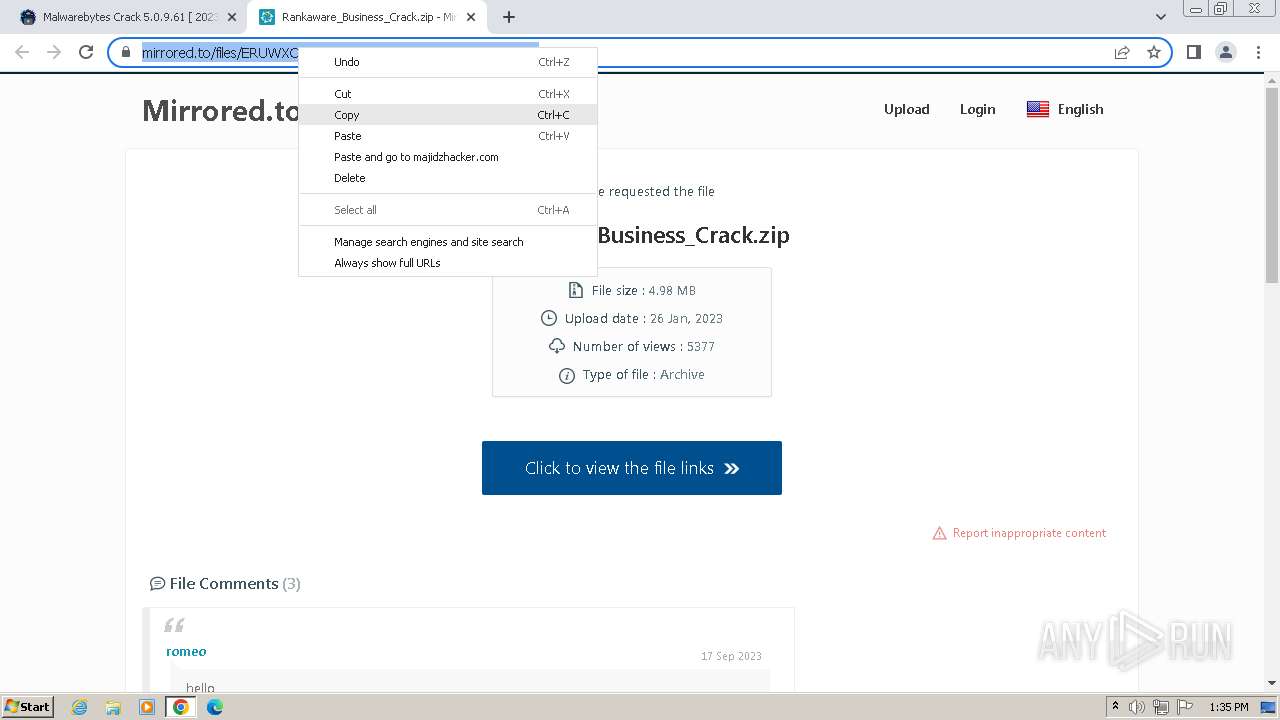Select Paste and go to majidzhacker.com

pyautogui.click(x=448, y=157)
